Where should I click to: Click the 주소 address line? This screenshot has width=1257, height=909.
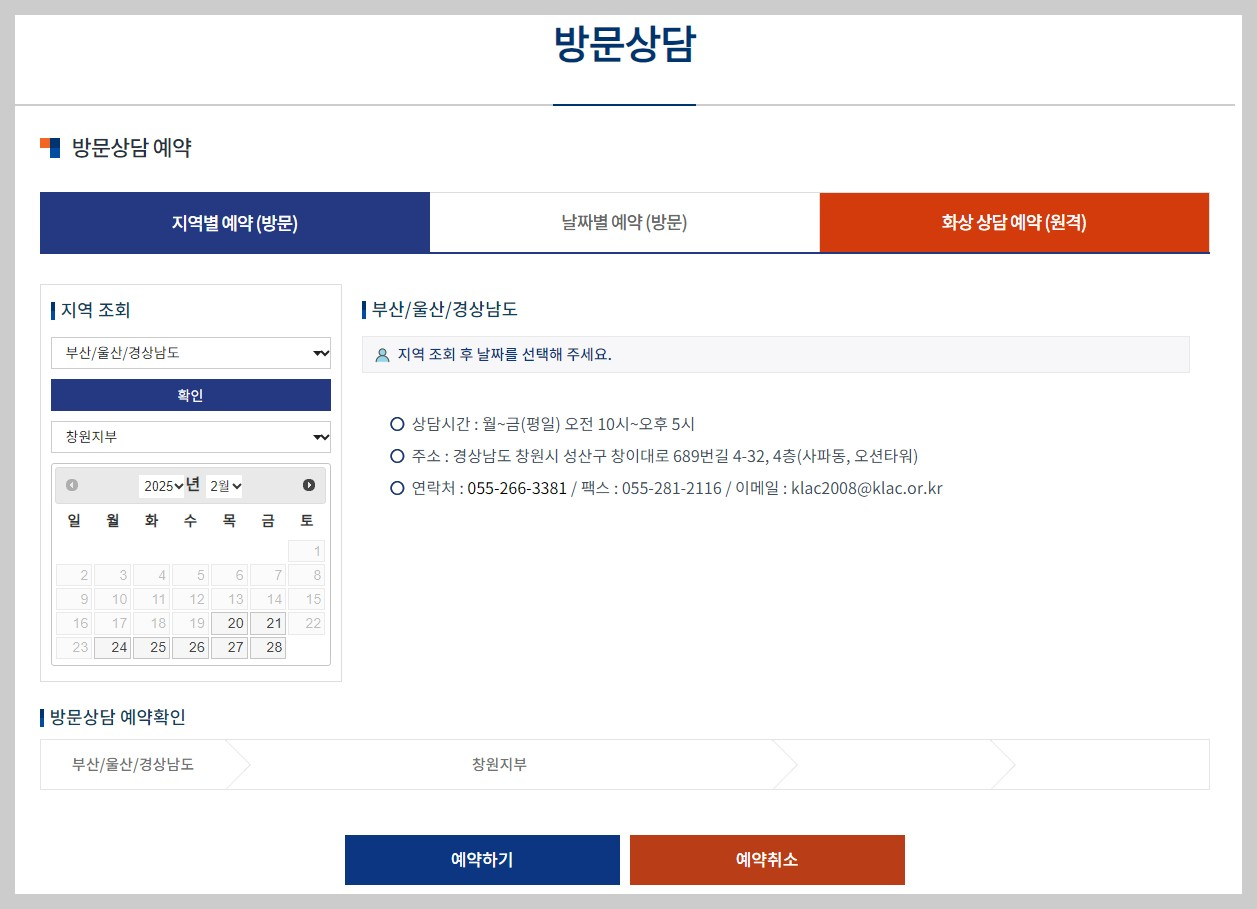(665, 456)
